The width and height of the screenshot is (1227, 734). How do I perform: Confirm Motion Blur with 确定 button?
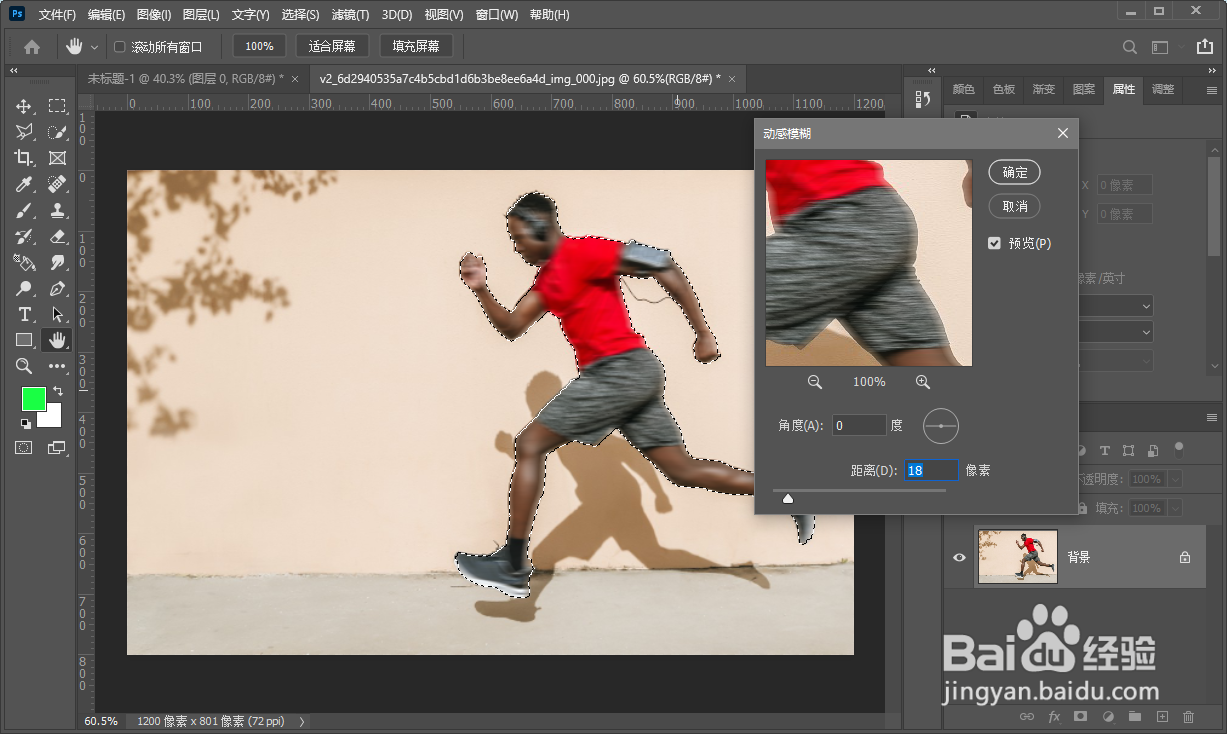pyautogui.click(x=1015, y=172)
